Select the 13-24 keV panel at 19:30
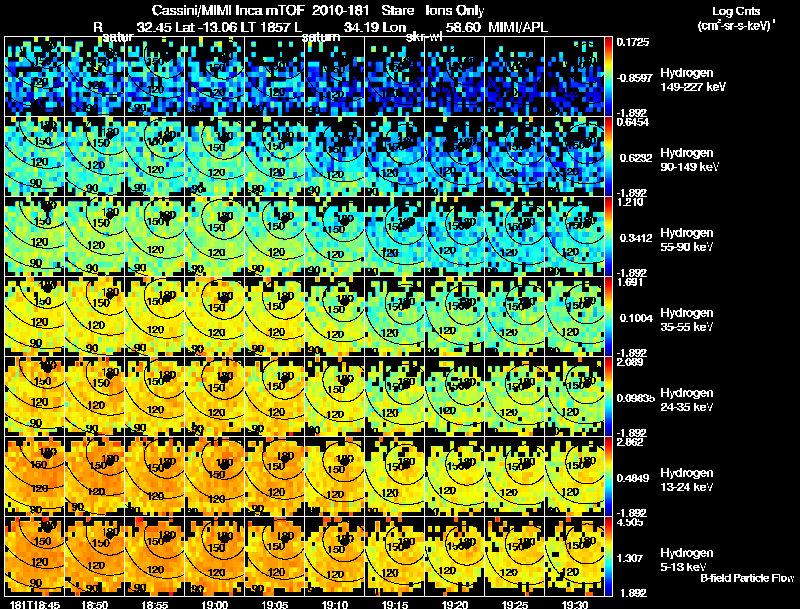This screenshot has height=609, width=800. click(x=574, y=477)
